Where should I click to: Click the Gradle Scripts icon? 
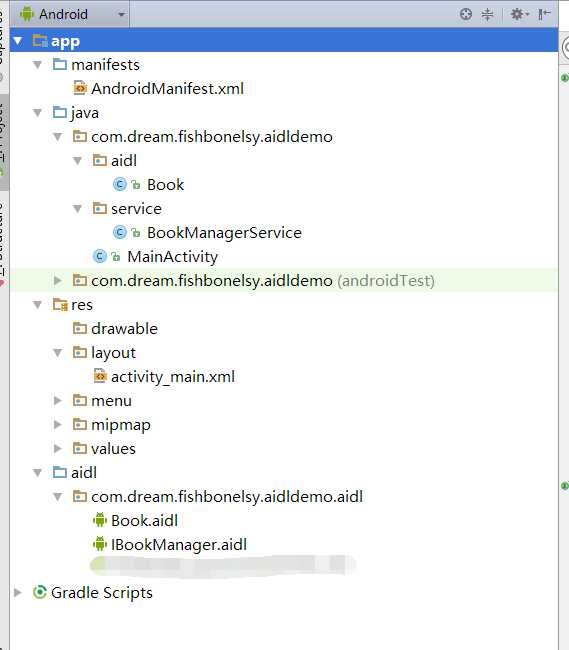click(40, 593)
